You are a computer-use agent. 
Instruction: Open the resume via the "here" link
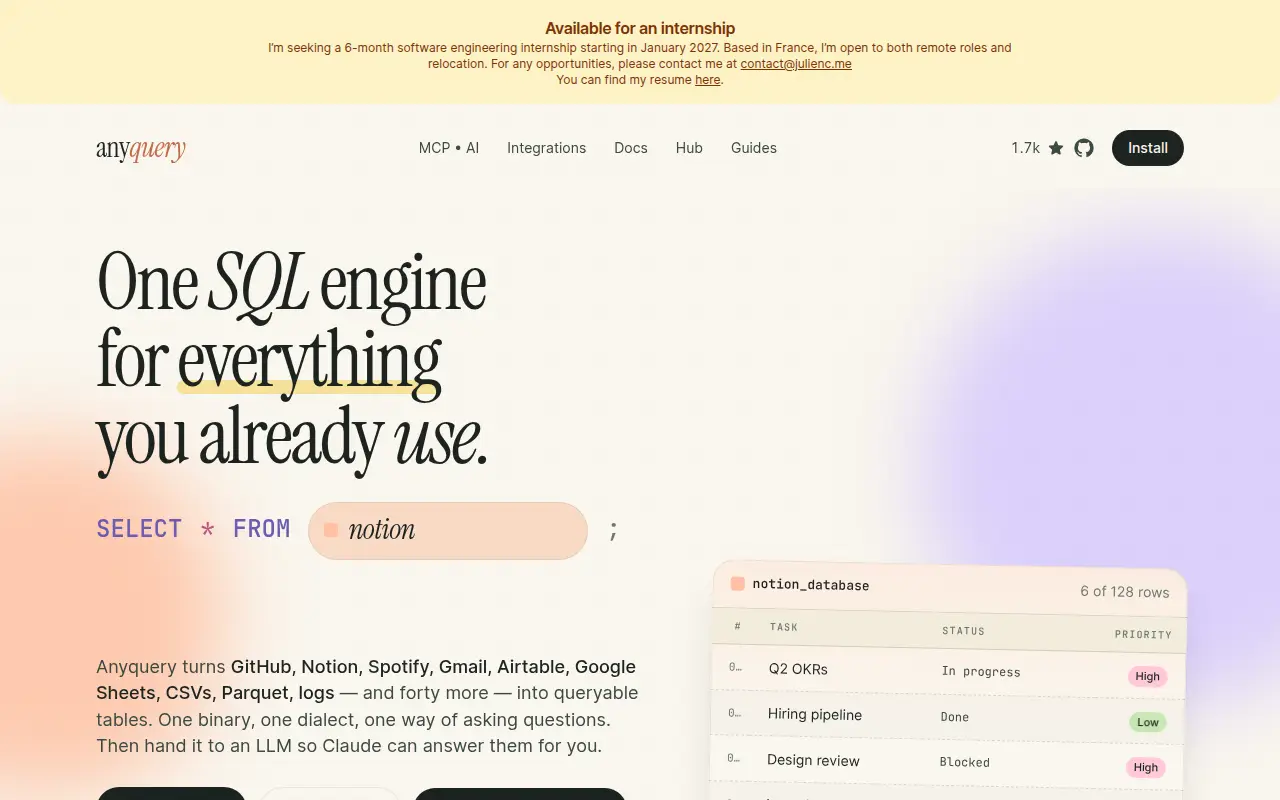(708, 80)
